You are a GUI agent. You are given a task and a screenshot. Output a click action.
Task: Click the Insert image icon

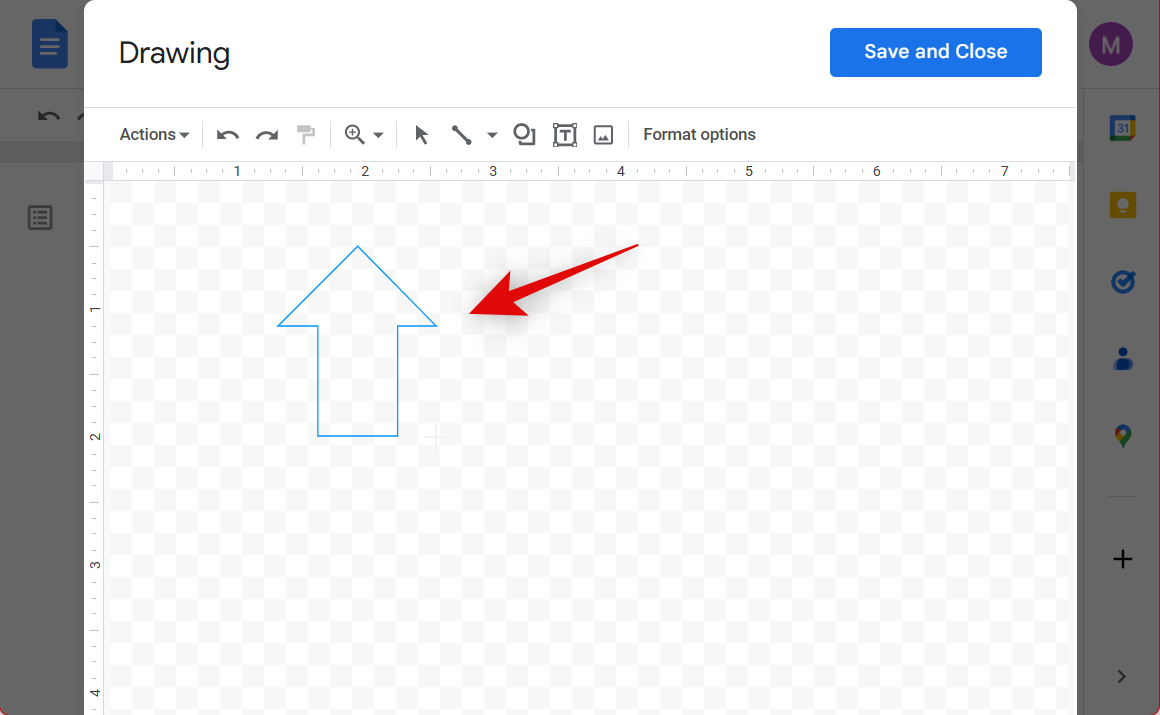tap(604, 135)
